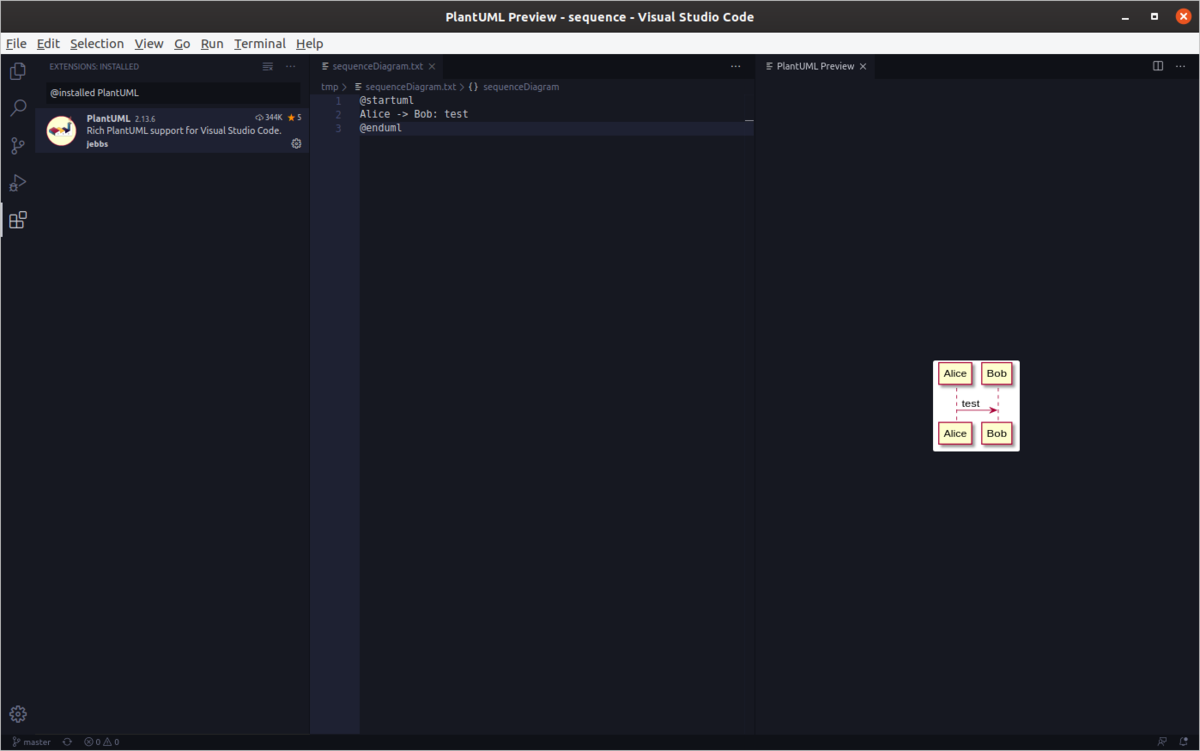Open the Explorer view in activity bar
Screen dimensions: 1200x751
[x=17, y=71]
